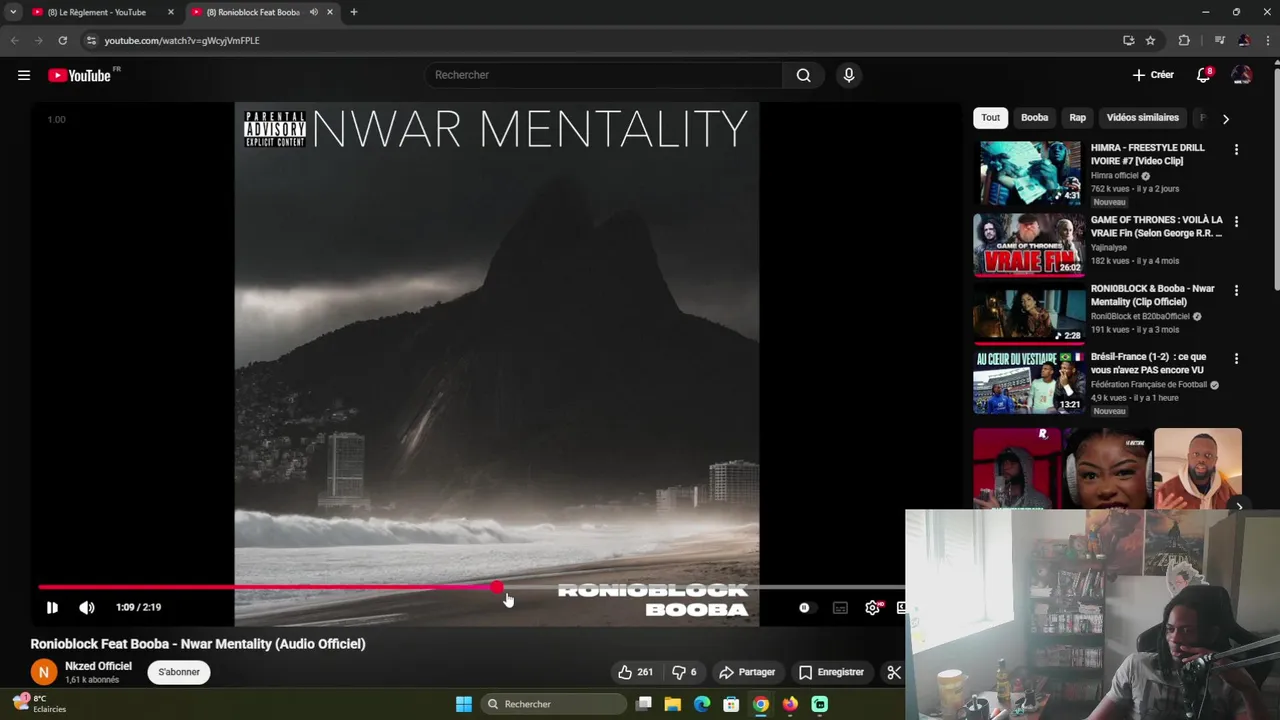Open Chrome extensions puzzle icon
The width and height of the screenshot is (1280, 720).
pyautogui.click(x=1184, y=40)
